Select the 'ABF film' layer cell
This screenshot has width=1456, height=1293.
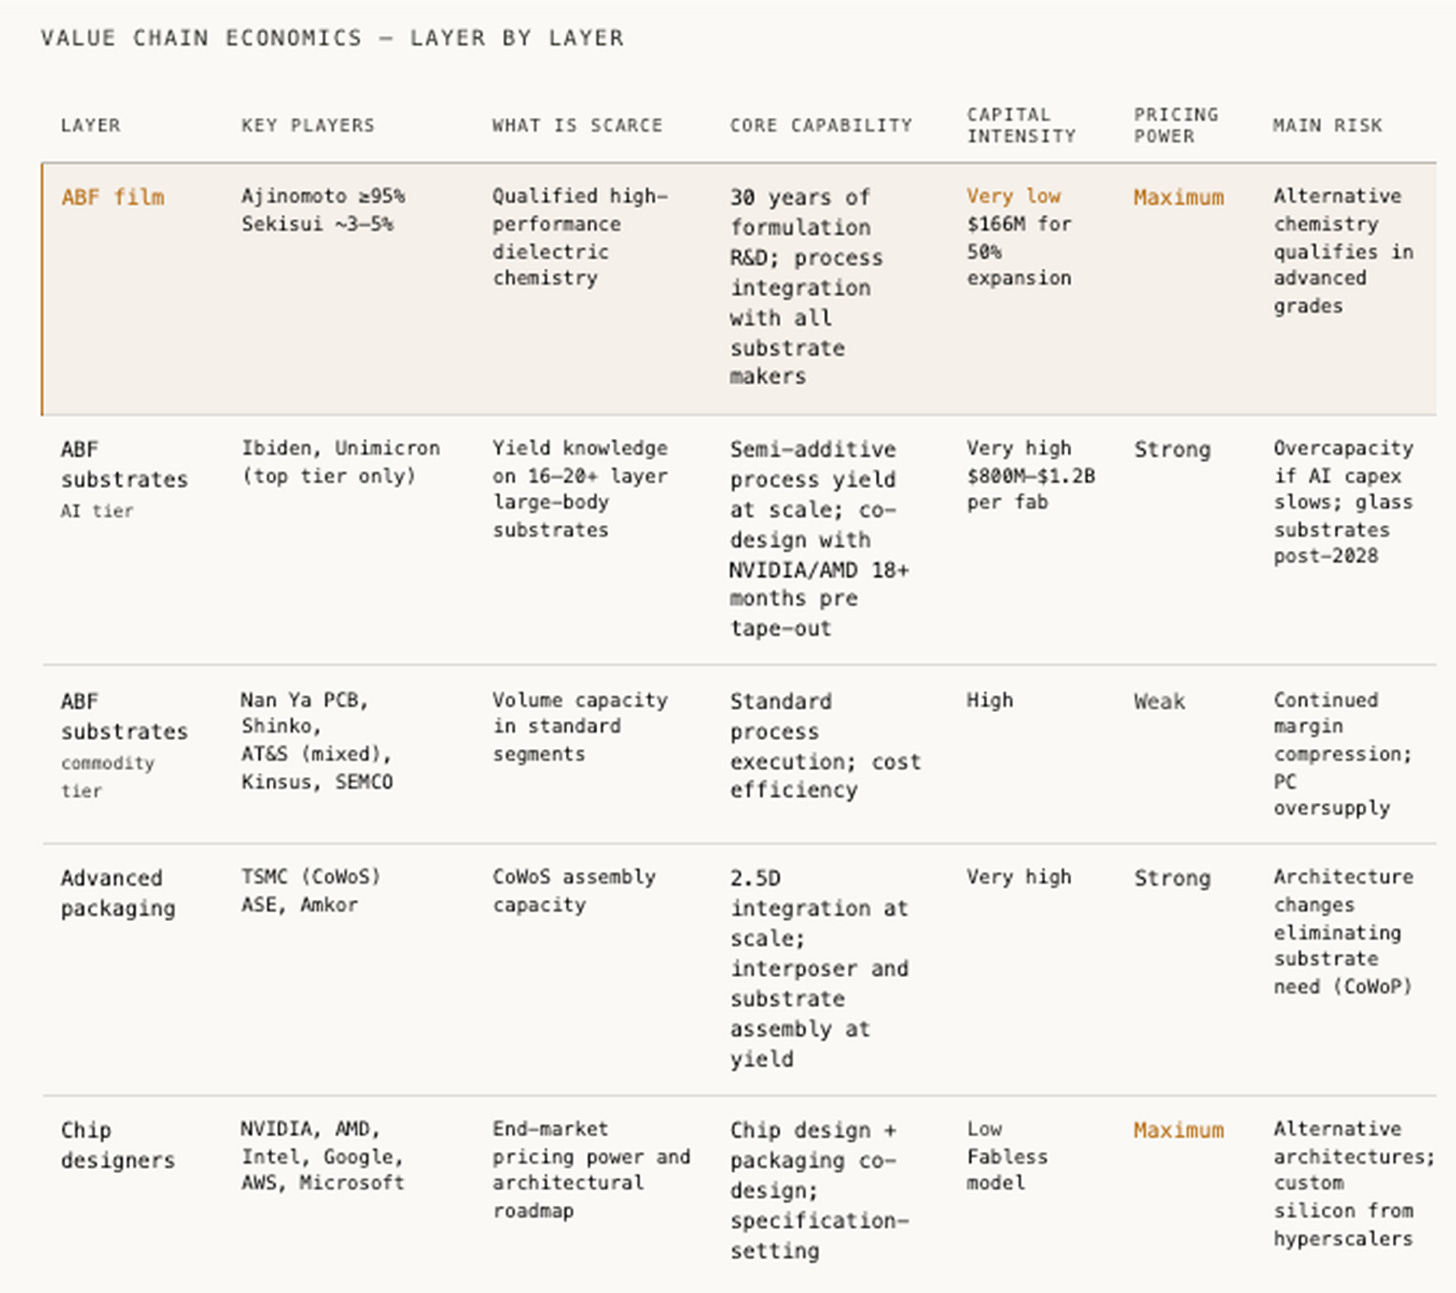[112, 197]
